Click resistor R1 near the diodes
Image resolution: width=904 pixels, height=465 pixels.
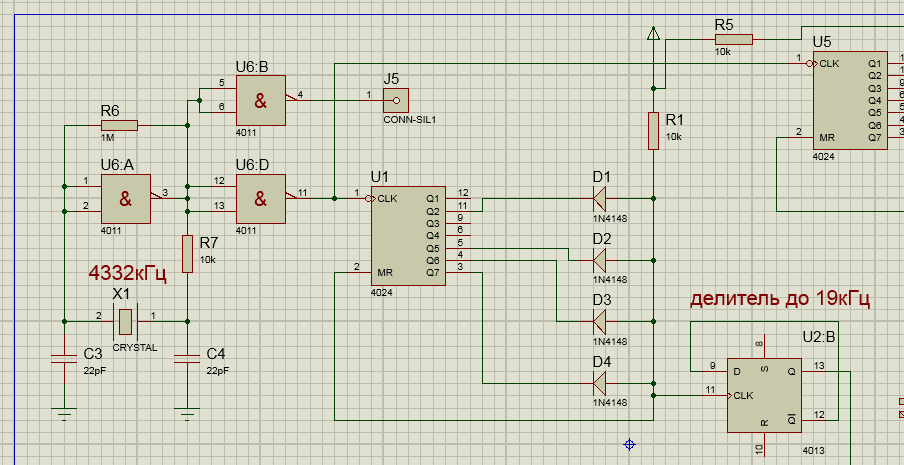(x=653, y=131)
